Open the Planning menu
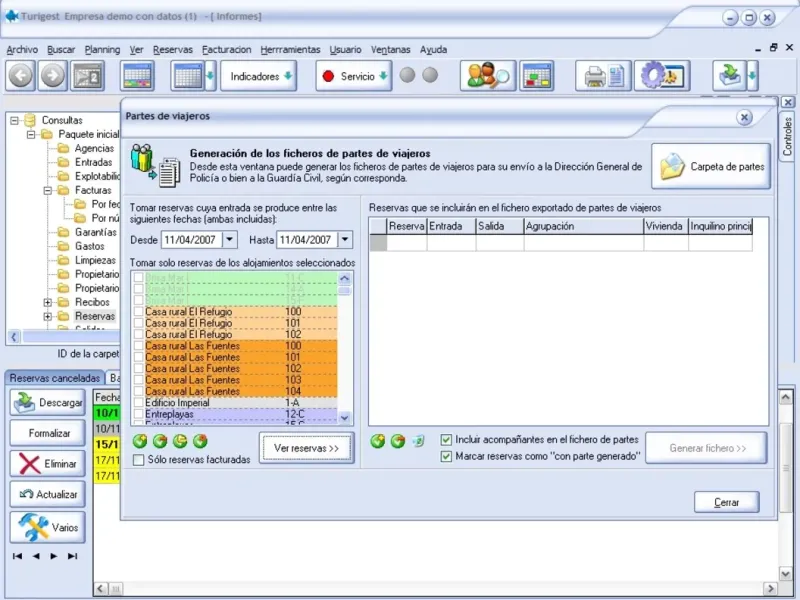Screen dimensions: 800x600 pos(102,49)
